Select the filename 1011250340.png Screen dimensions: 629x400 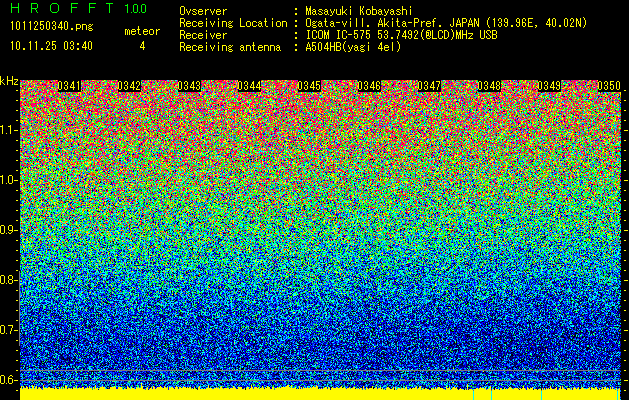coord(52,27)
